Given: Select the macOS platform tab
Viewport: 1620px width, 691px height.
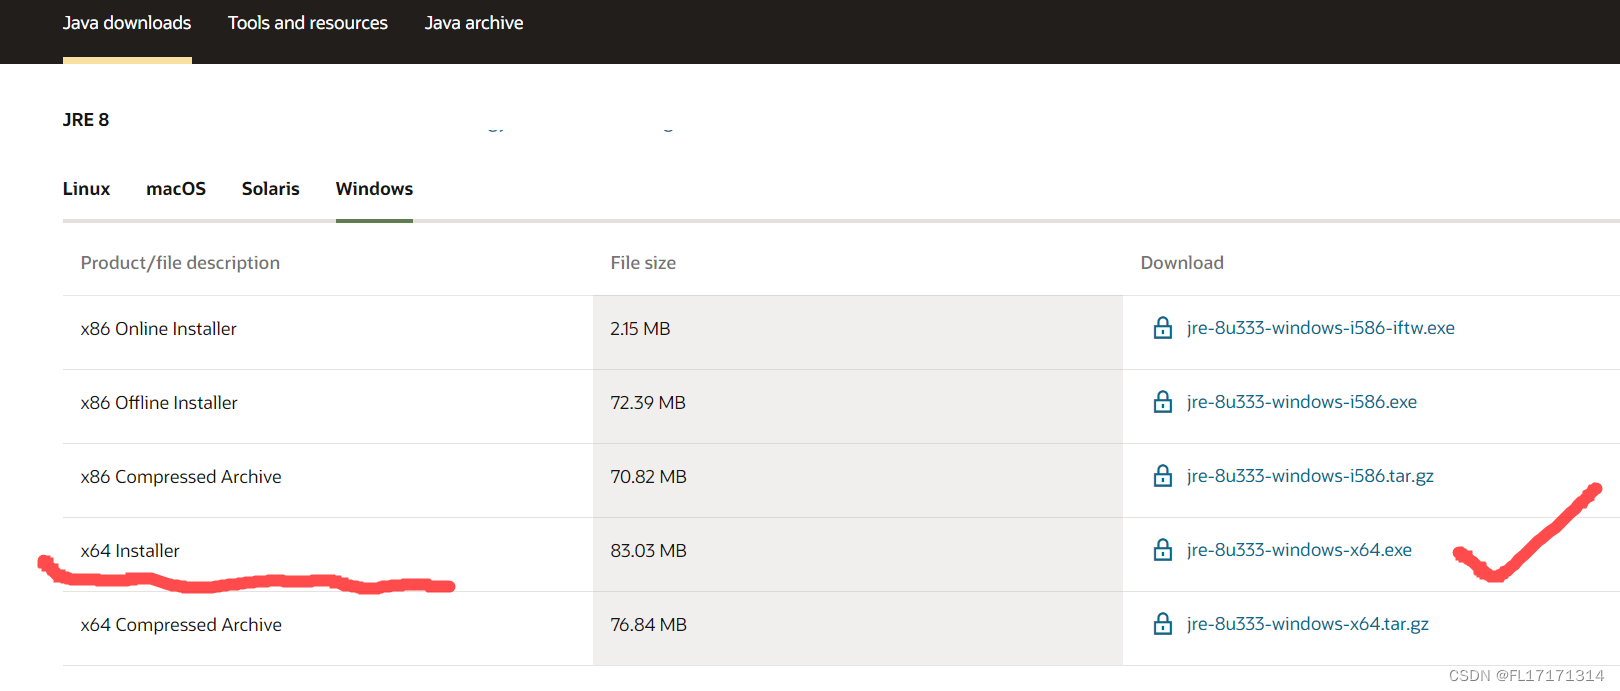Looking at the screenshot, I should pos(176,189).
